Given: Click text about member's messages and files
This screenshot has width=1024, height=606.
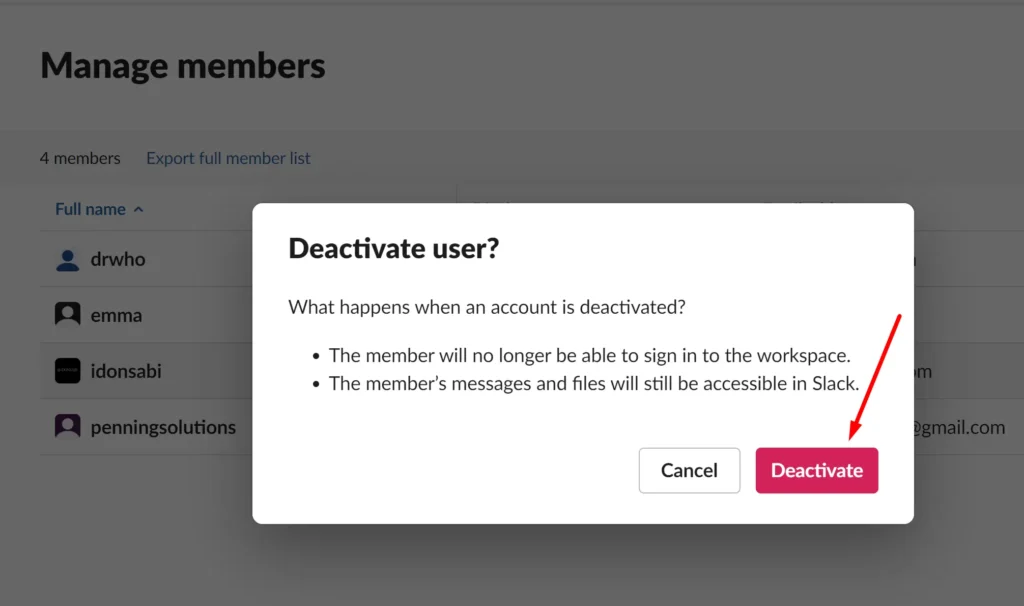Looking at the screenshot, I should (x=594, y=383).
